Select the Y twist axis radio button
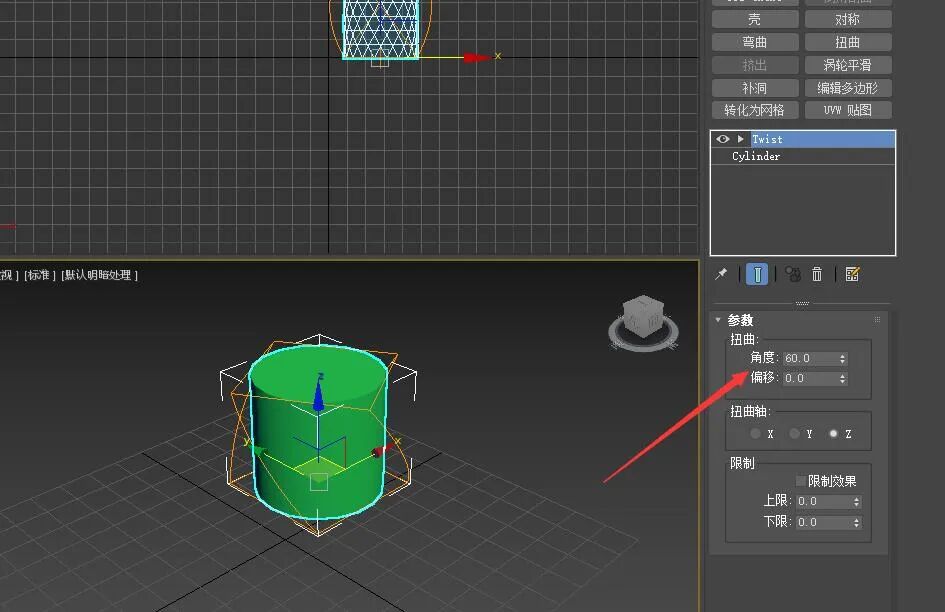945x612 pixels. (794, 434)
